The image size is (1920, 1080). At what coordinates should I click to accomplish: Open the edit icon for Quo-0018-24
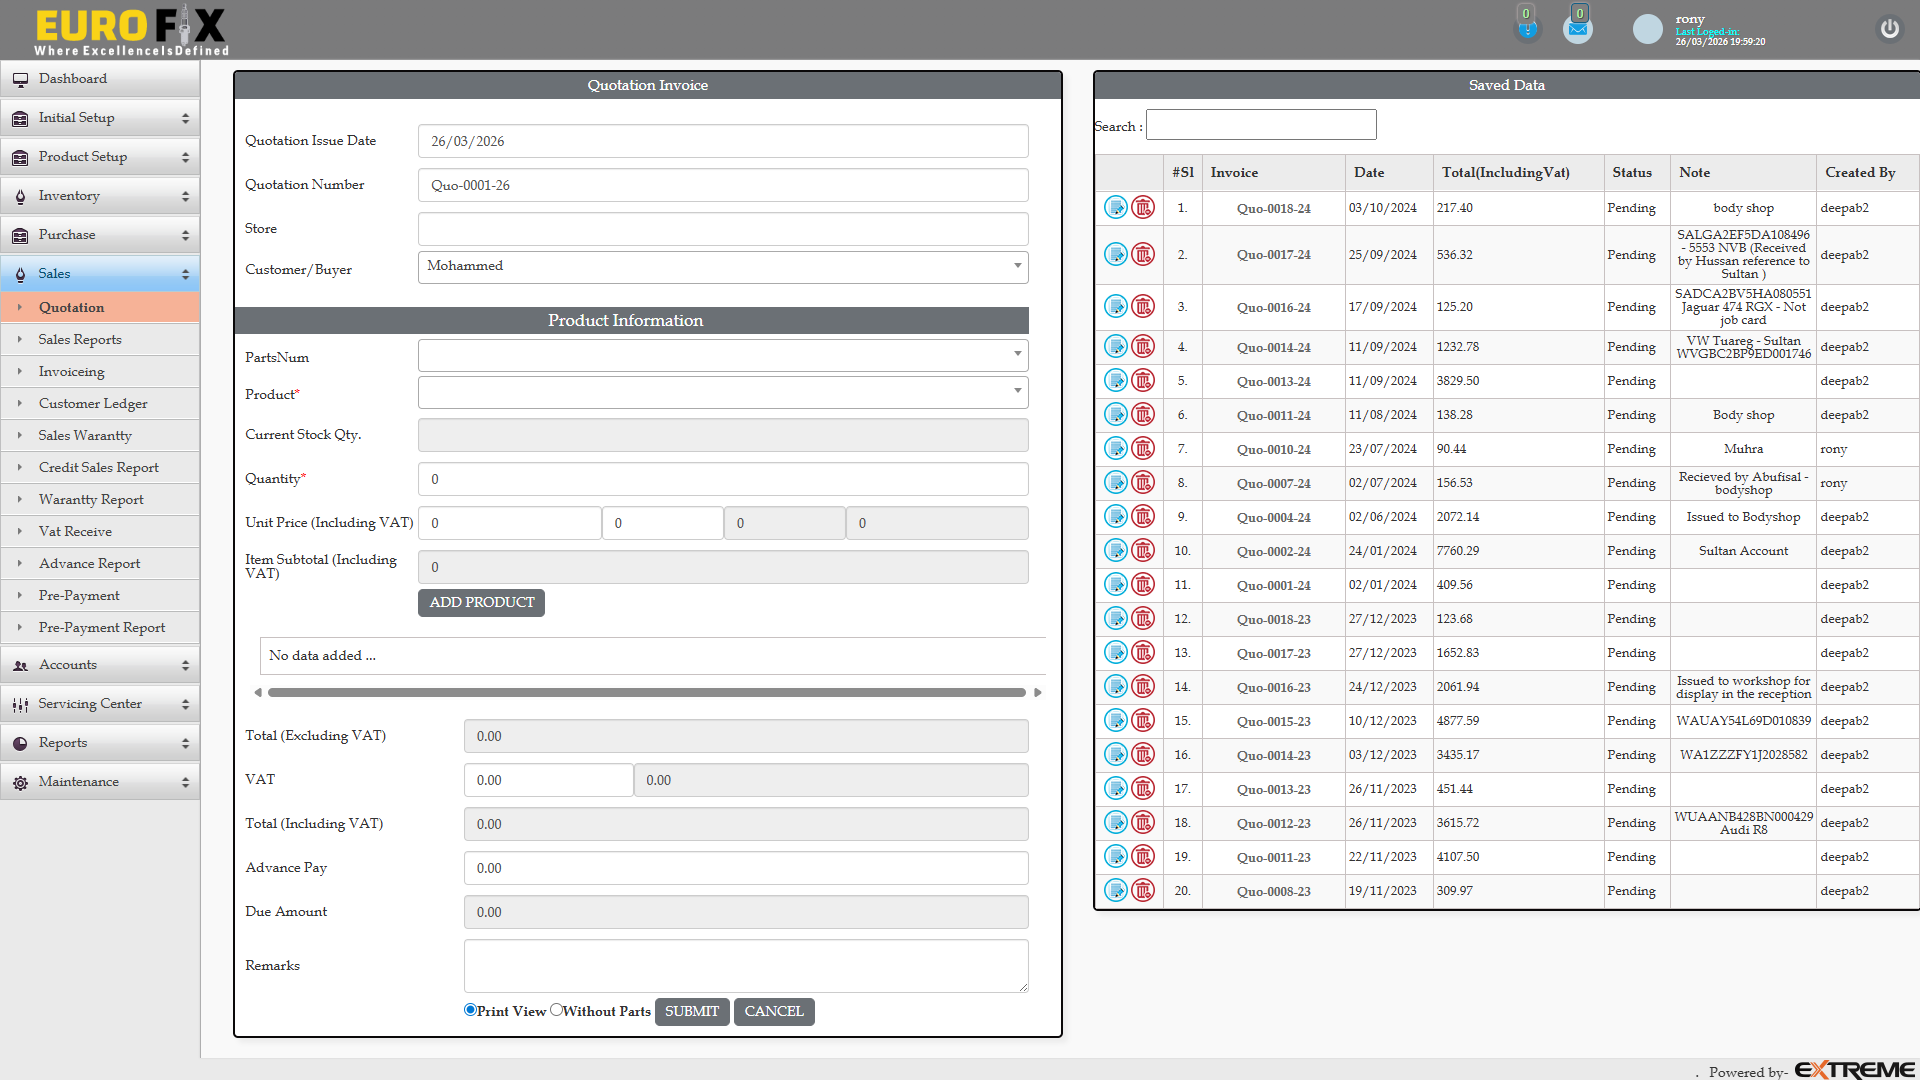pyautogui.click(x=1116, y=207)
